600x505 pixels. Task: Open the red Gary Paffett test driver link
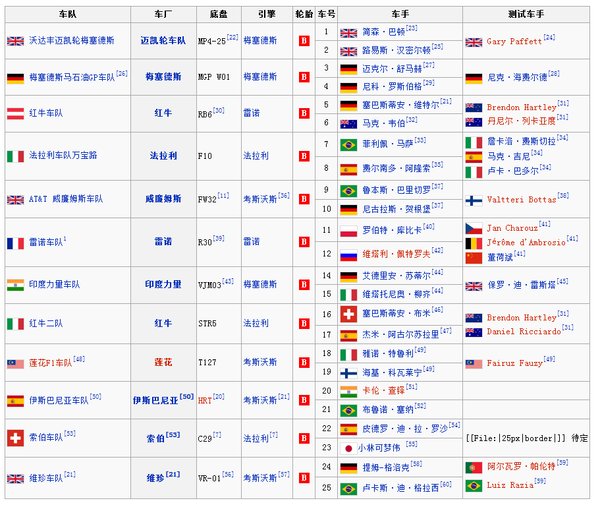(514, 42)
